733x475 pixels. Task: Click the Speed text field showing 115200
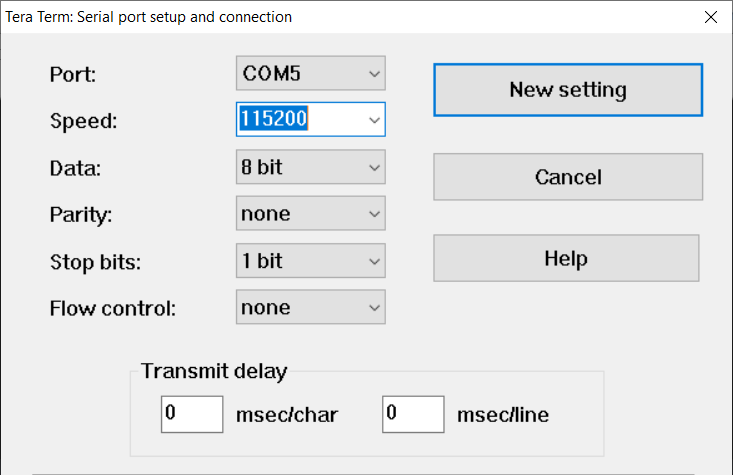pyautogui.click(x=298, y=120)
